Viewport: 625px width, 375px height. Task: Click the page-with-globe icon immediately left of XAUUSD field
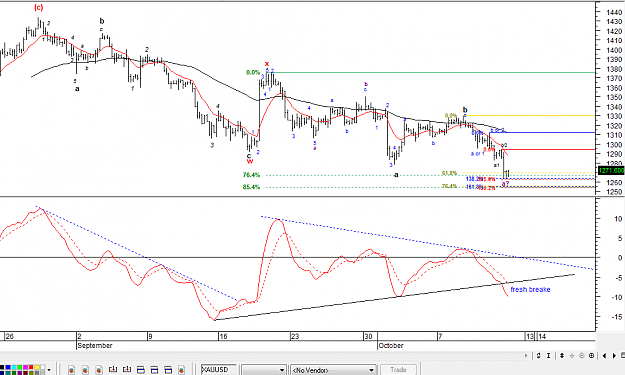[x=181, y=370]
